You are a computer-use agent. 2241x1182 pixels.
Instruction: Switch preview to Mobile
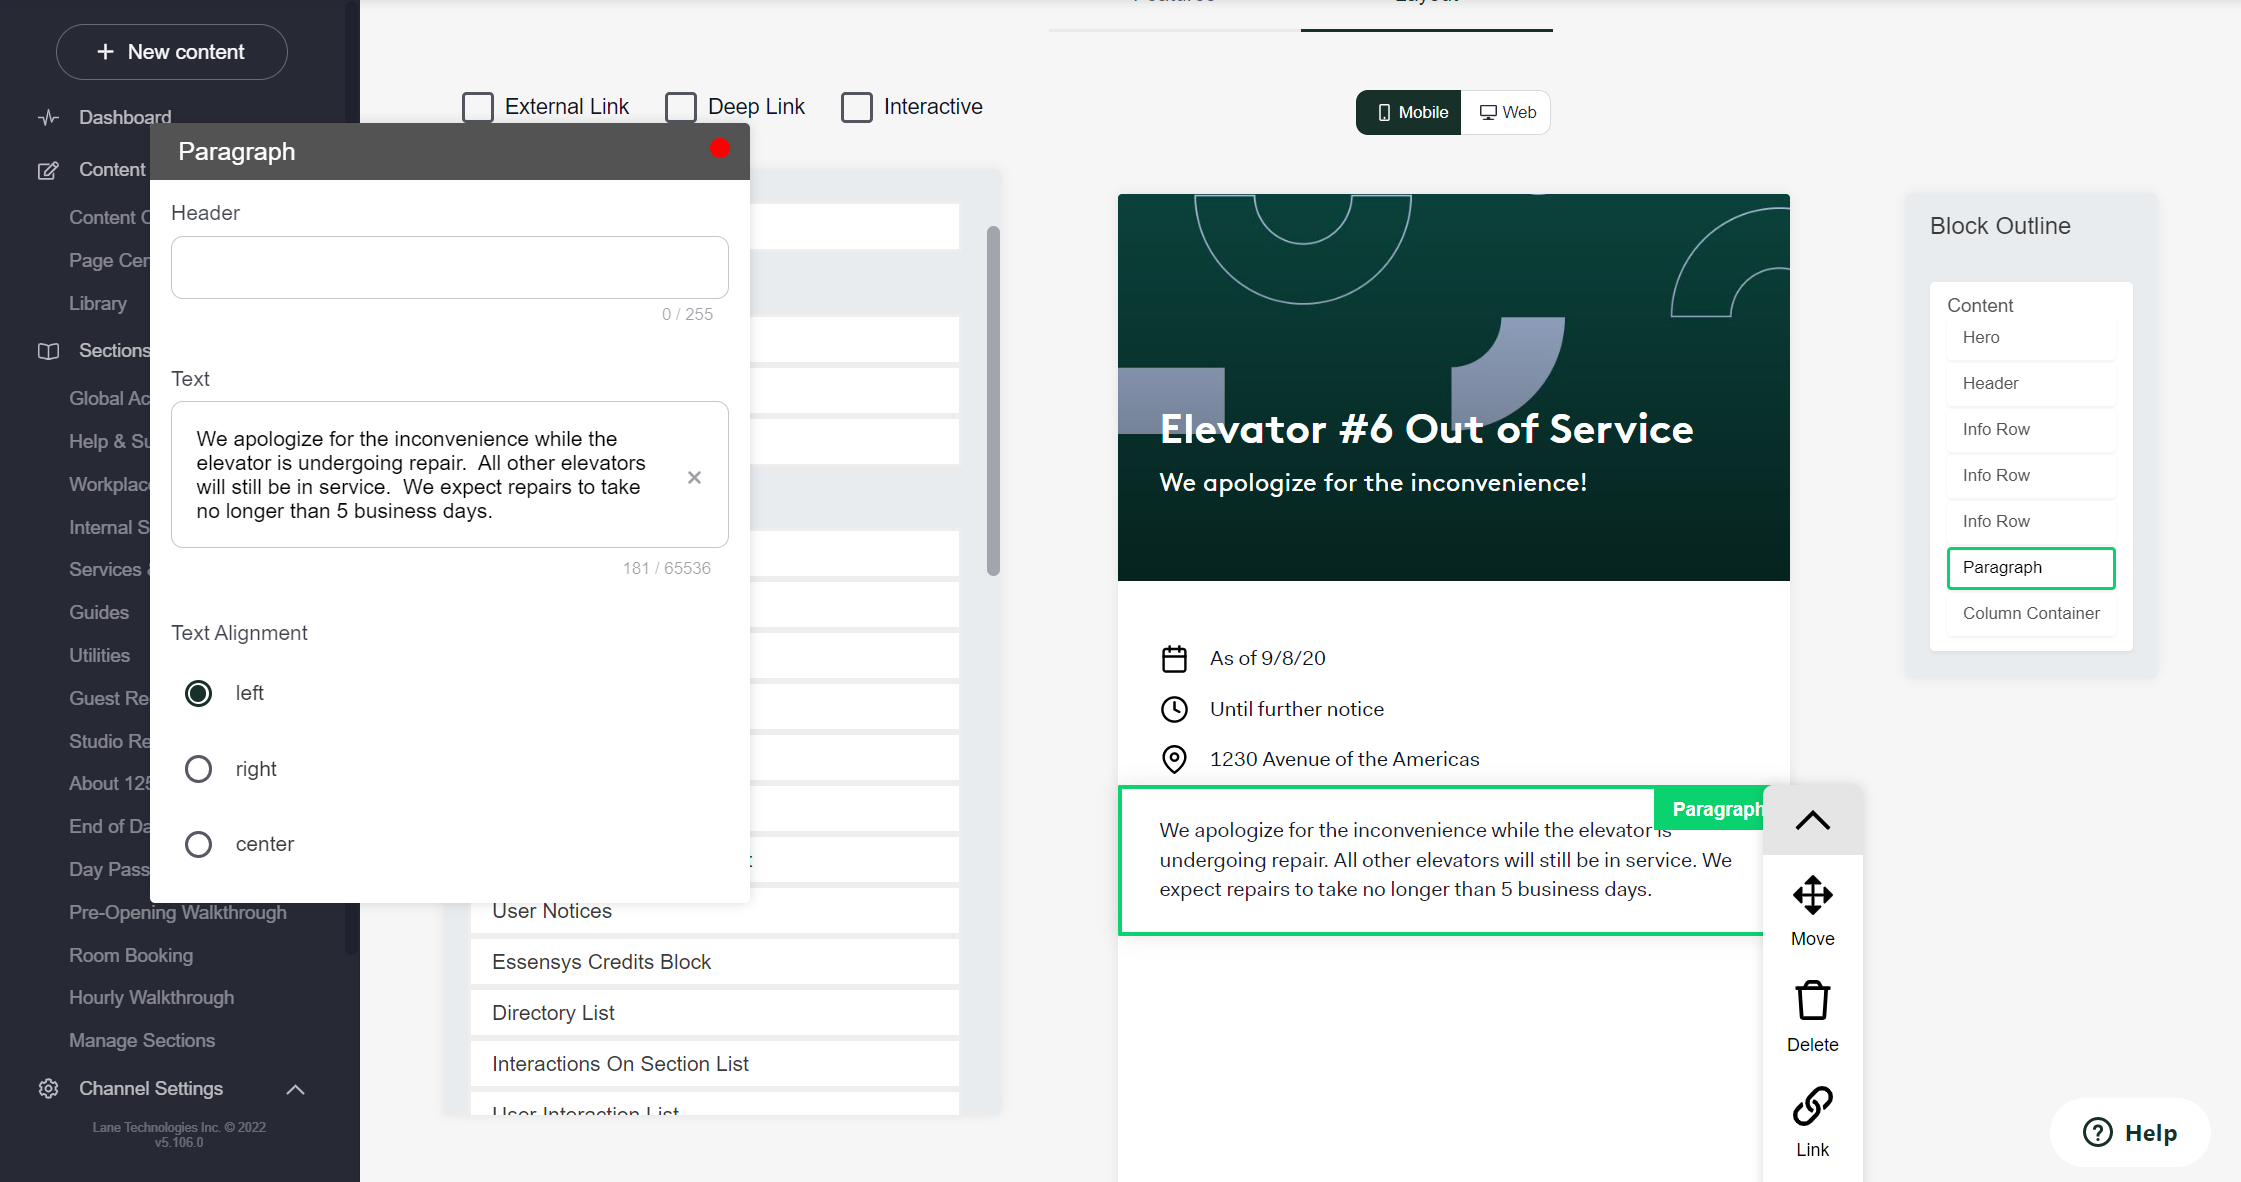pos(1410,112)
